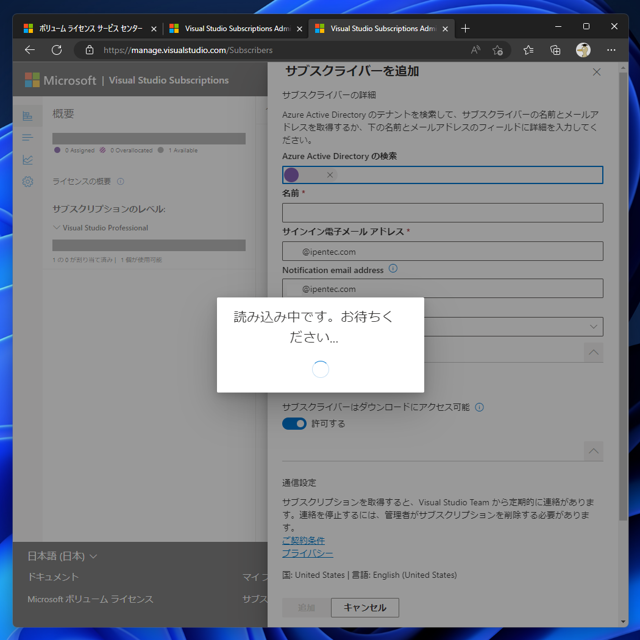Collapse the section above 通信設定
This screenshot has height=640, width=640.
tap(593, 451)
